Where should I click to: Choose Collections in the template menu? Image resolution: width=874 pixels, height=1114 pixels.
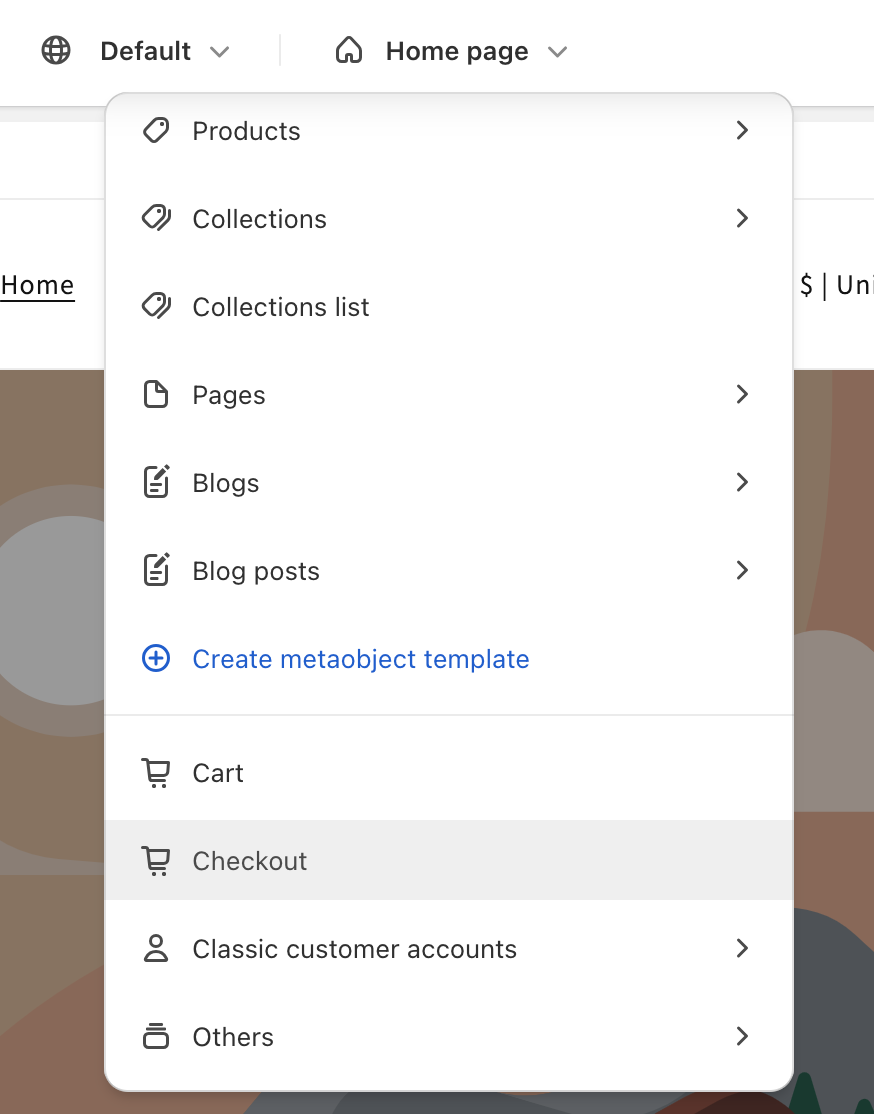click(x=448, y=219)
